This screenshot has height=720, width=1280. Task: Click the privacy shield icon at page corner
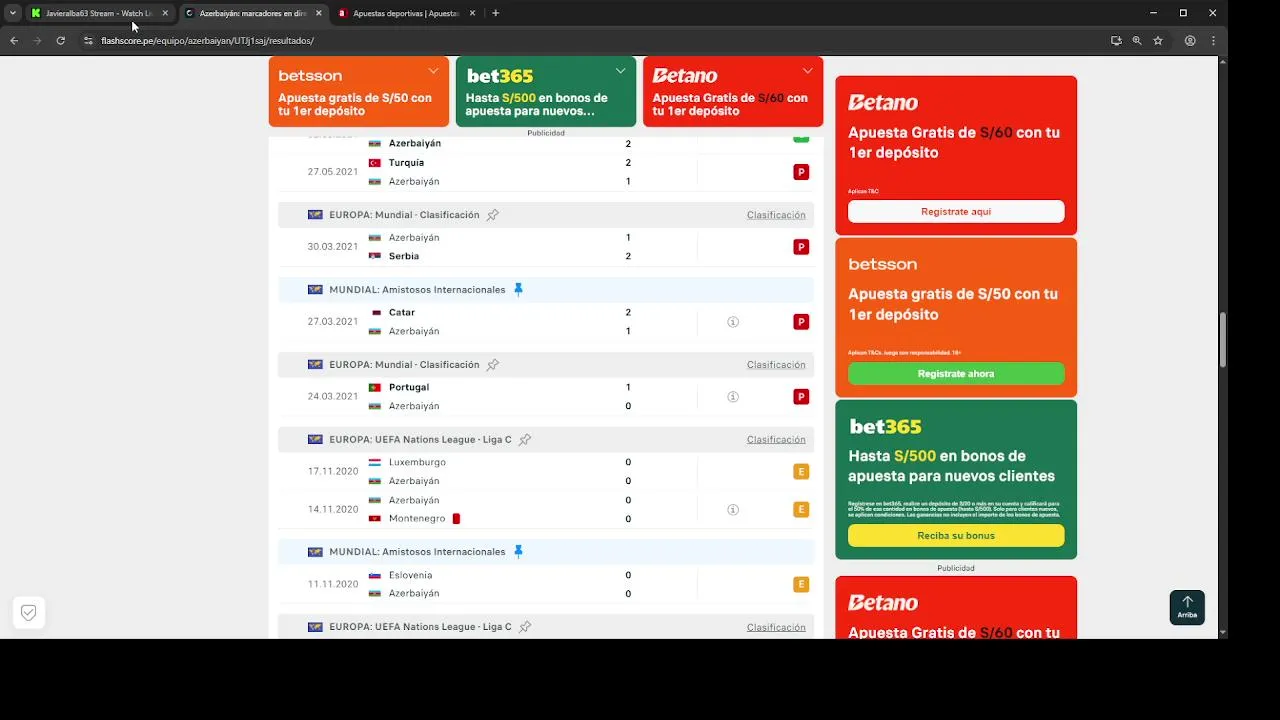pos(29,613)
